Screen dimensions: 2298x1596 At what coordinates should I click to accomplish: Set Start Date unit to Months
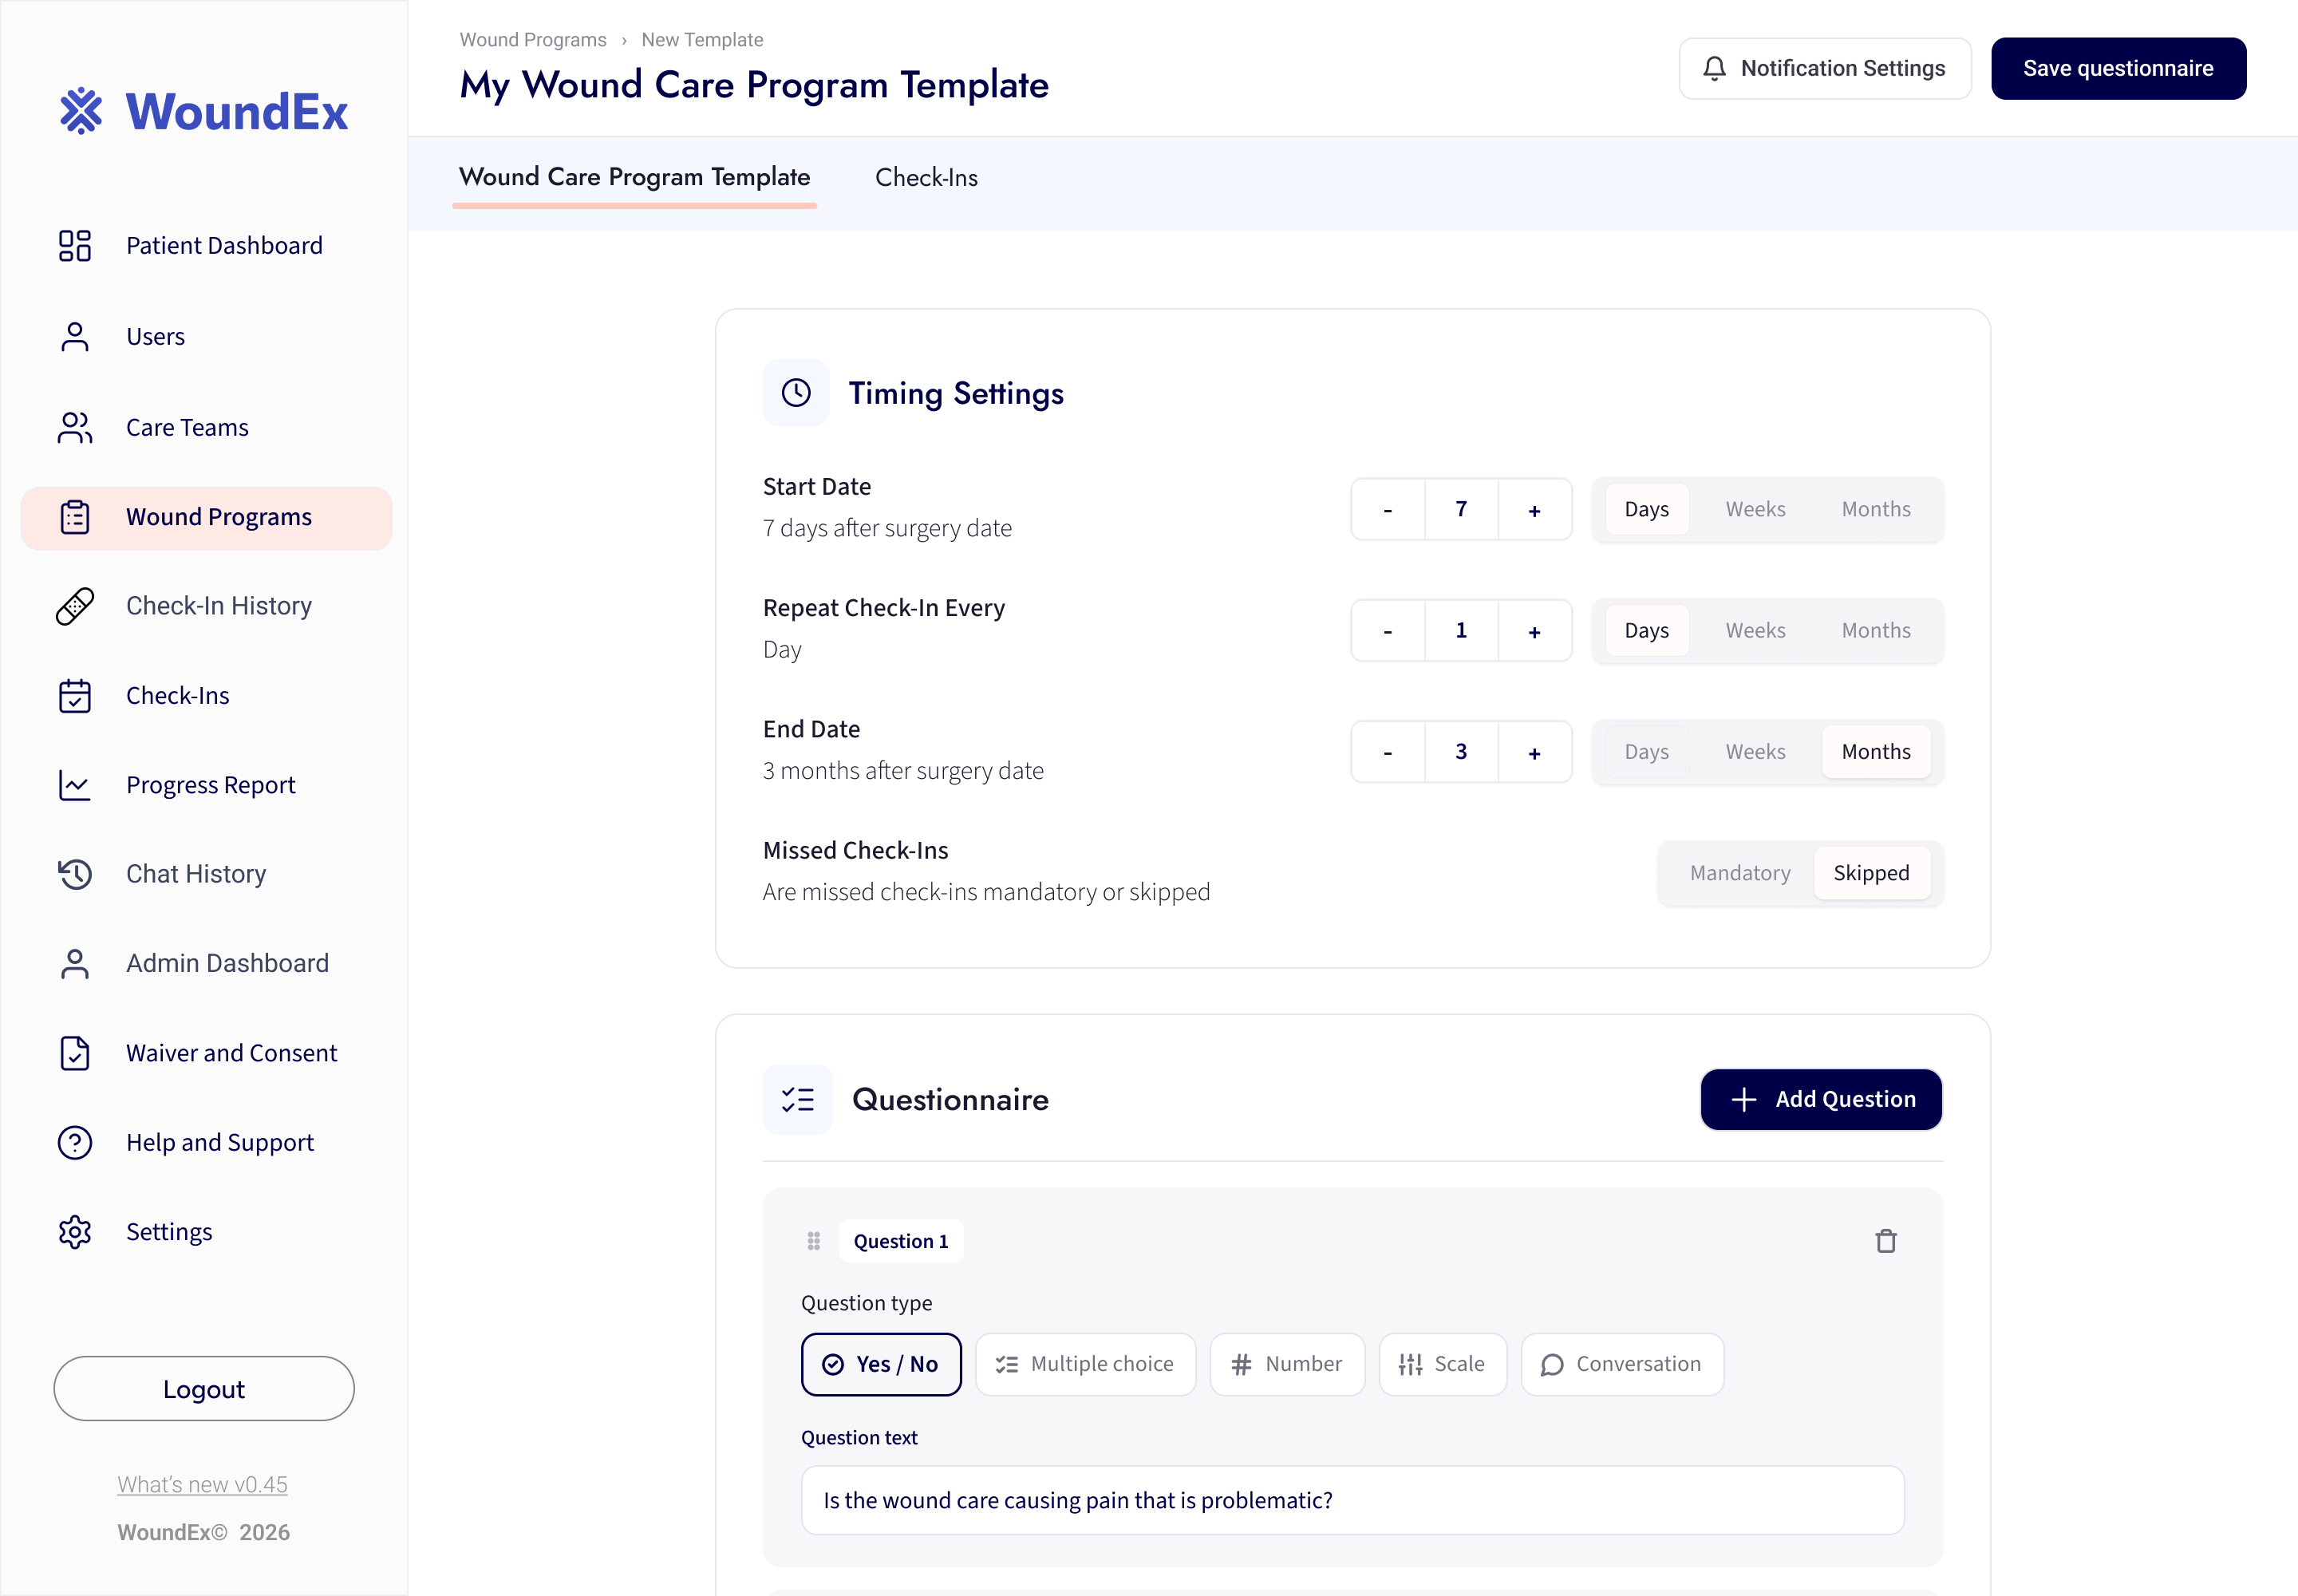[x=1876, y=509]
